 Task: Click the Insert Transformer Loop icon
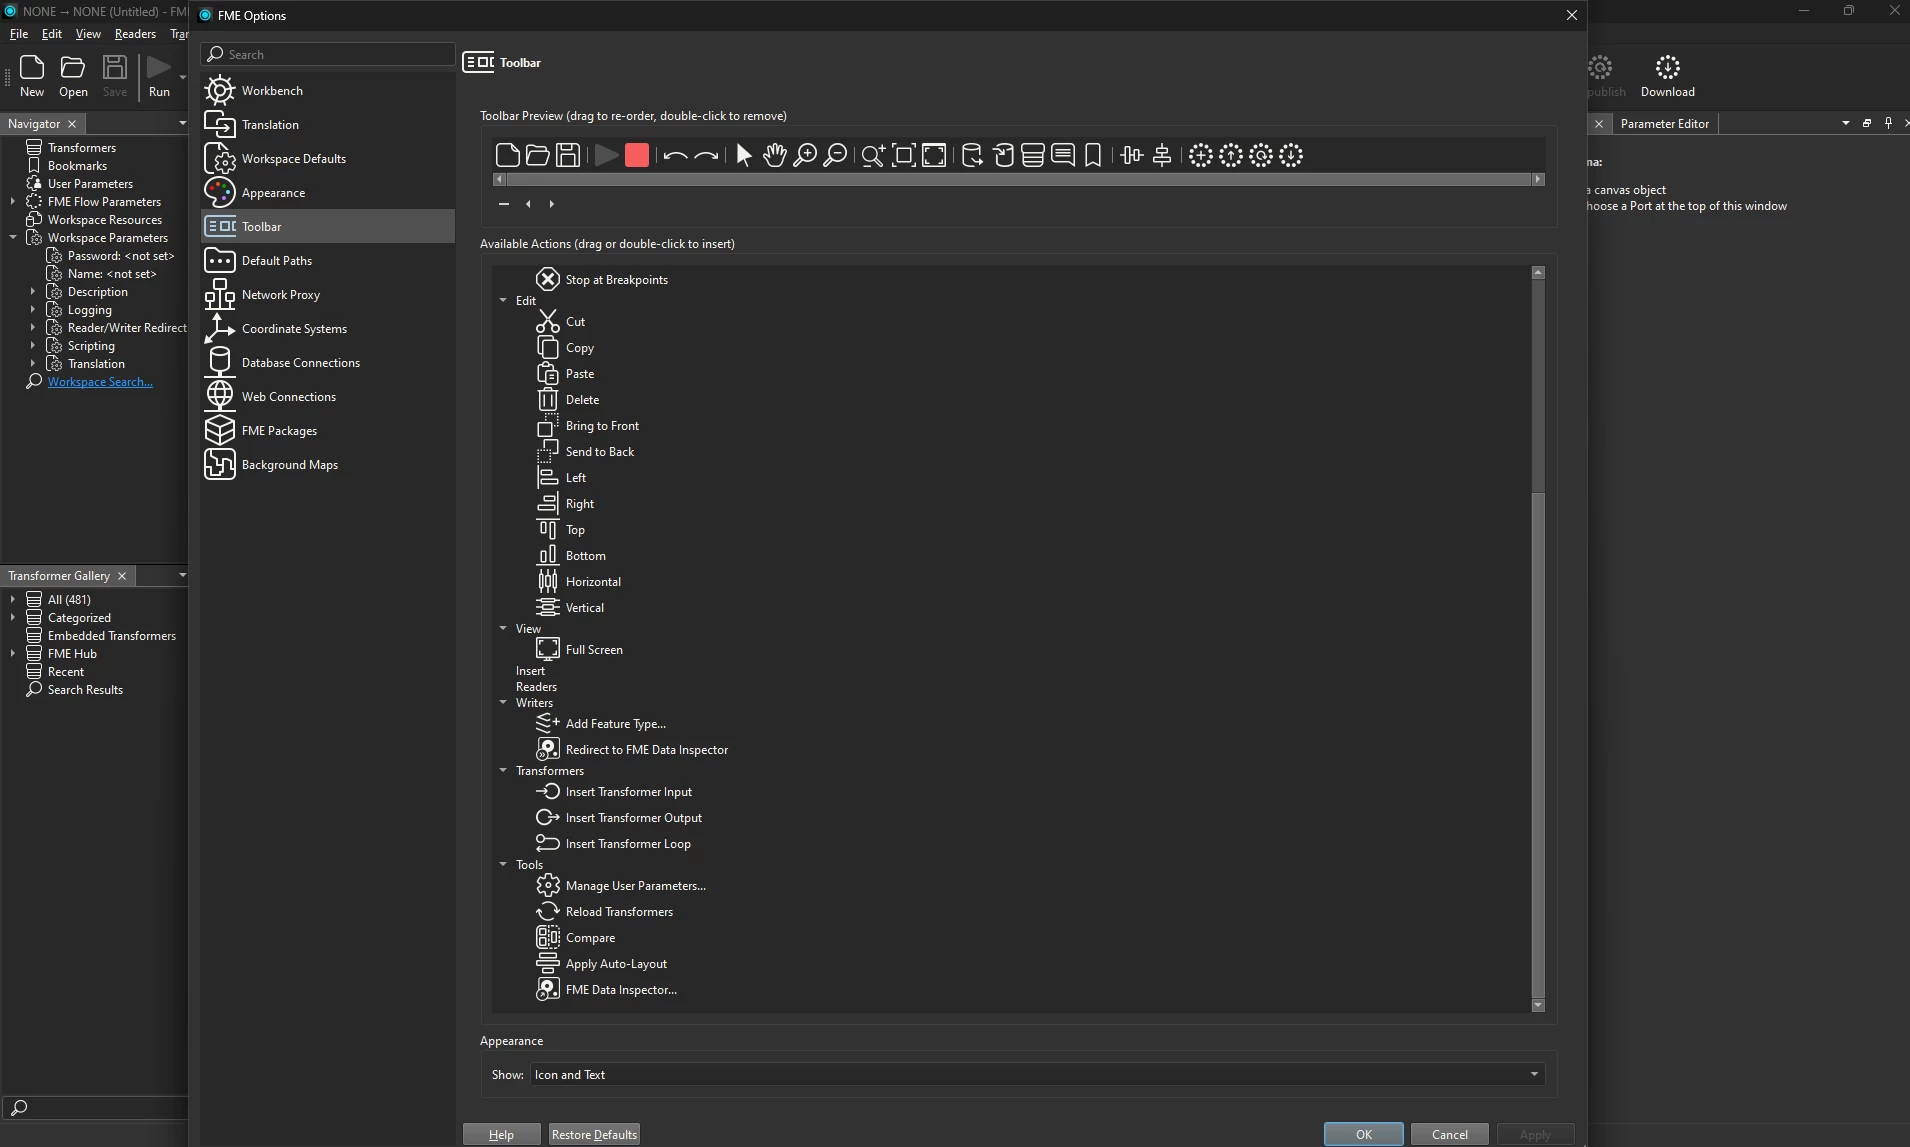[547, 844]
